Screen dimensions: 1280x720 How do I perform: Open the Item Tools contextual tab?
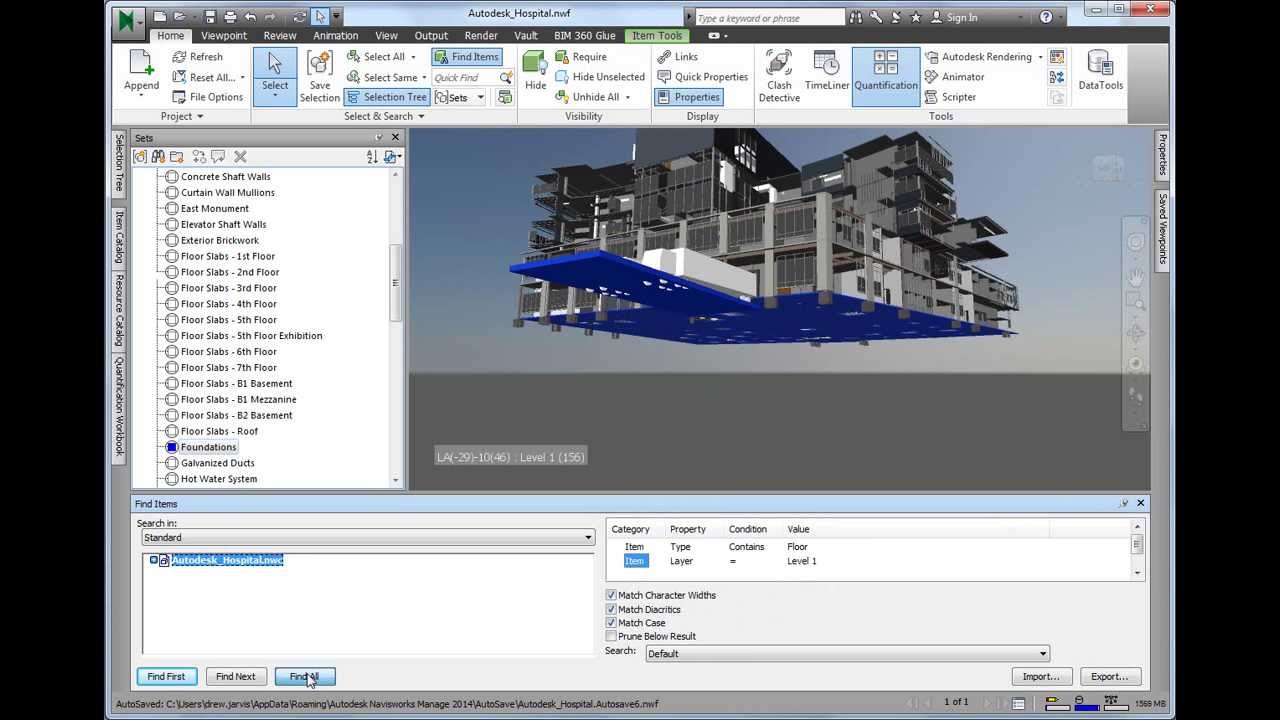click(x=657, y=35)
